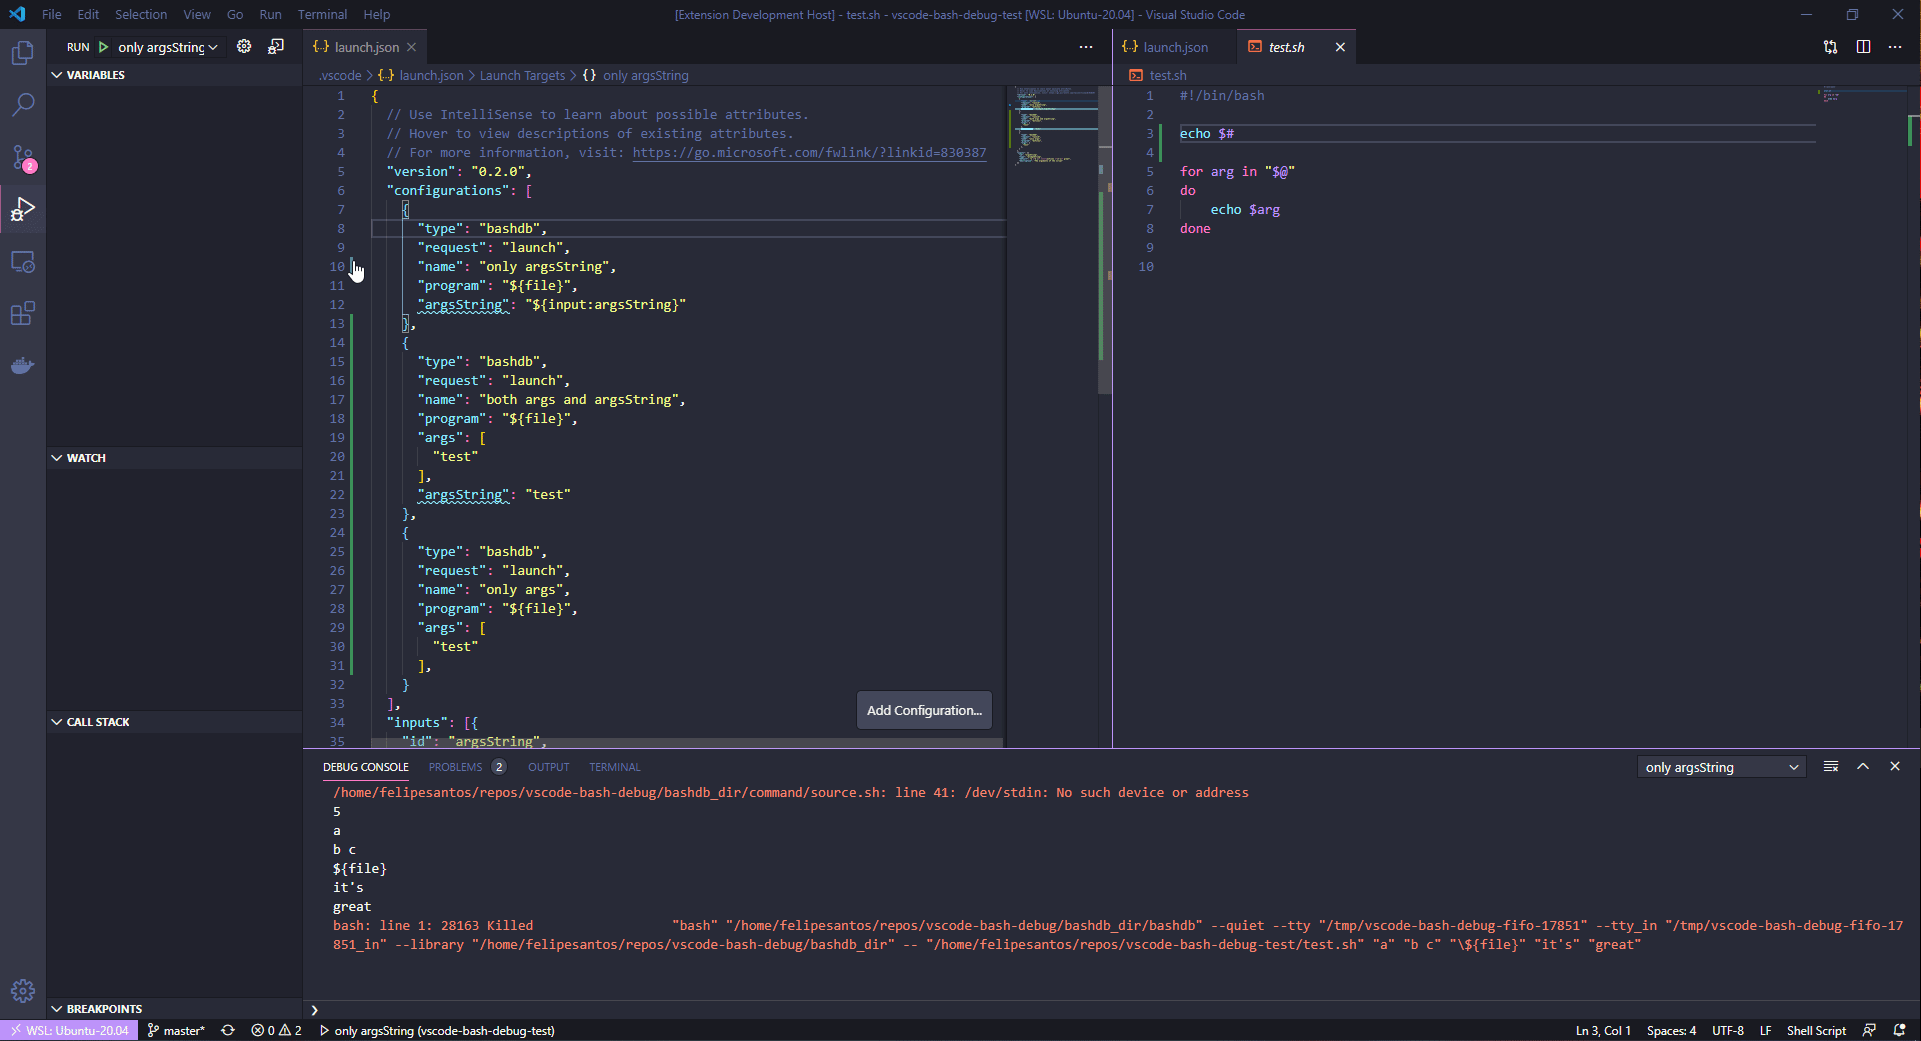Open the Remote Explorer icon
The height and width of the screenshot is (1041, 1921).
pyautogui.click(x=22, y=262)
